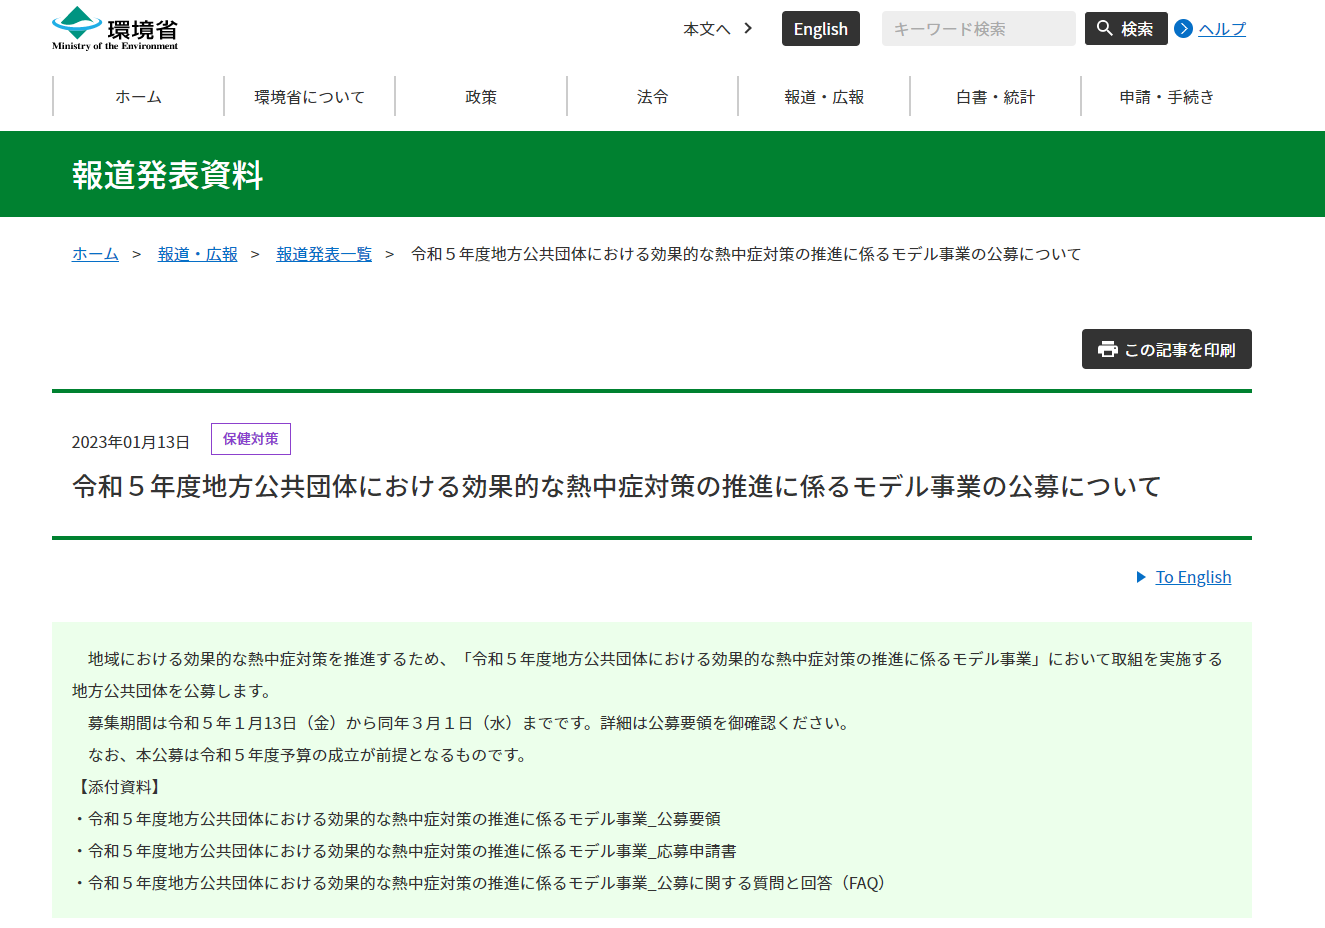
Task: Select 申請・手続き from the navigation bar
Action: pyautogui.click(x=1166, y=97)
